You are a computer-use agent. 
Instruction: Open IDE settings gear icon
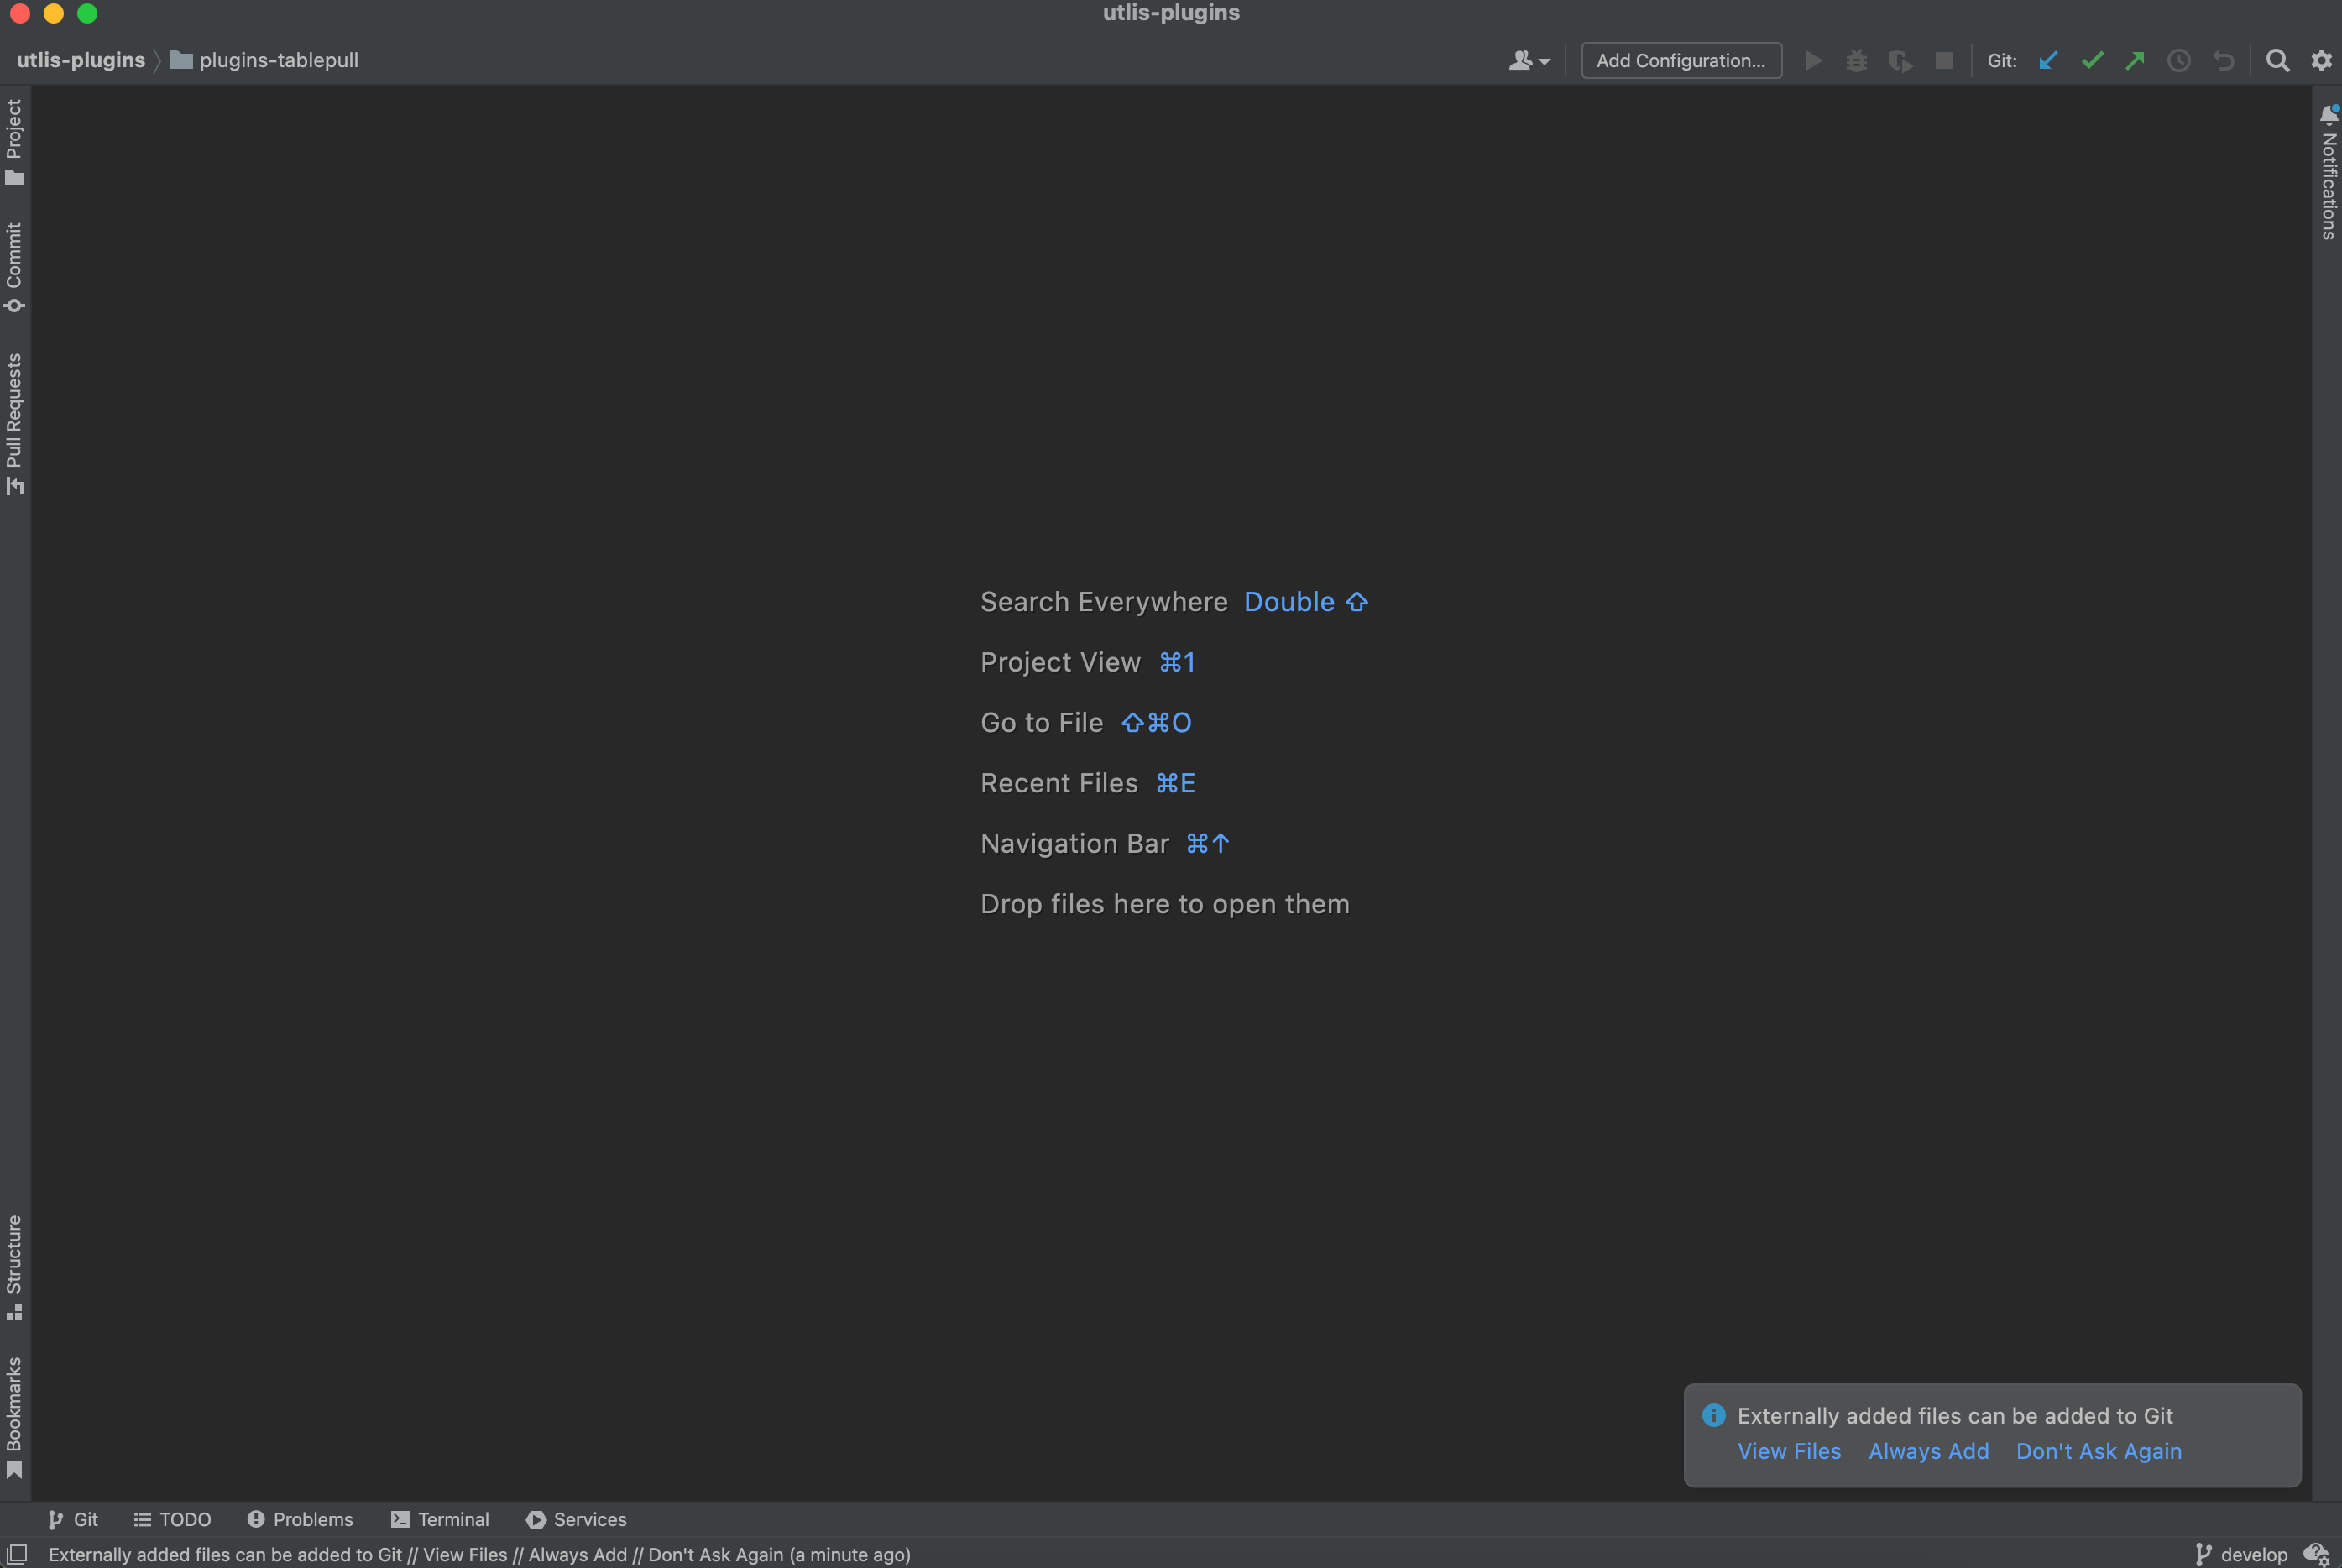coord(2321,61)
